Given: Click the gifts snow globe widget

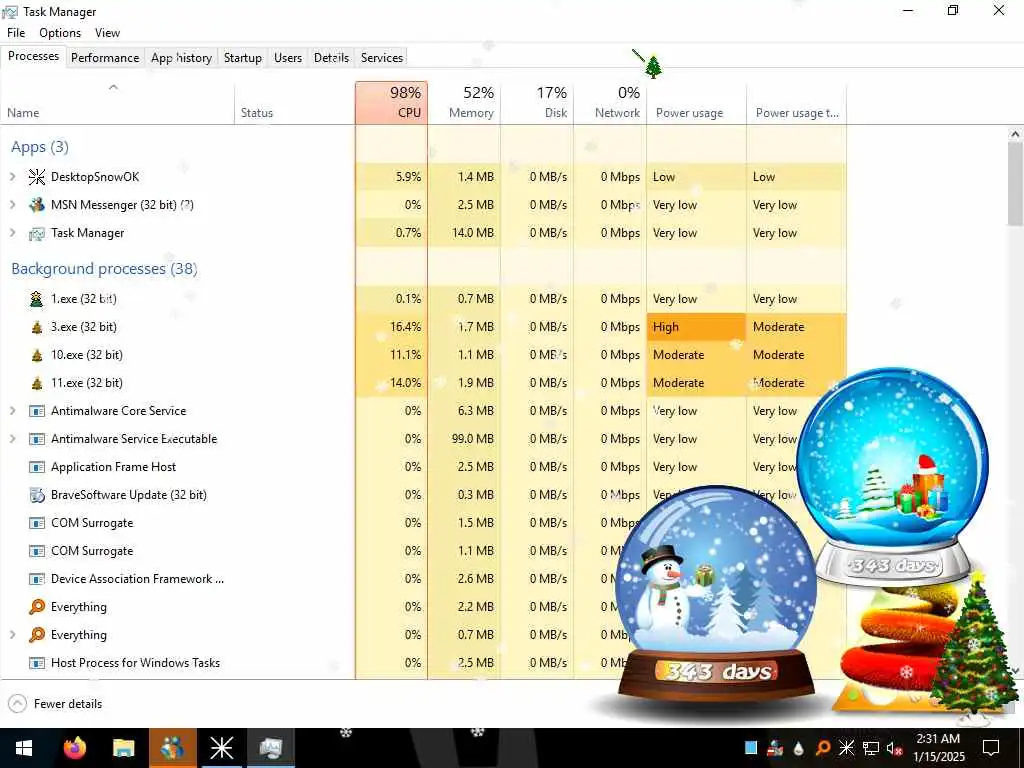Looking at the screenshot, I should pyautogui.click(x=893, y=477).
